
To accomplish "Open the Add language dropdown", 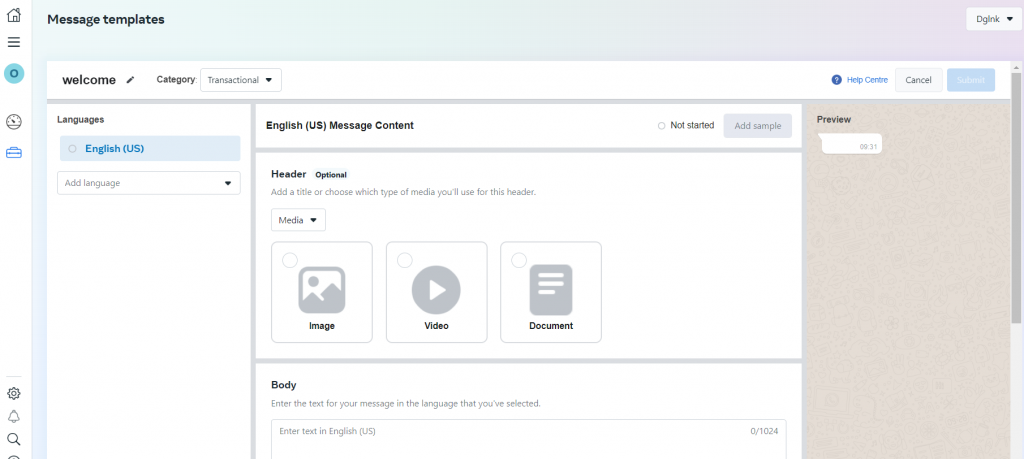I will (149, 183).
